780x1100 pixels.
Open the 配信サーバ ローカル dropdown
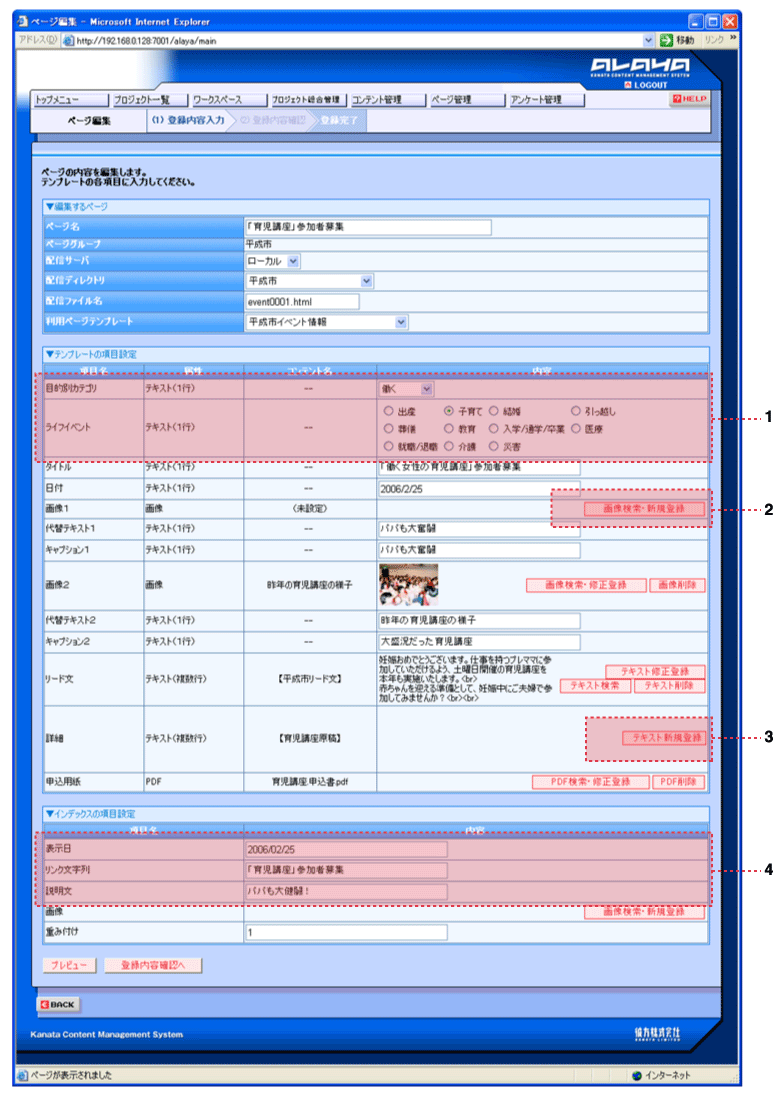pos(273,261)
